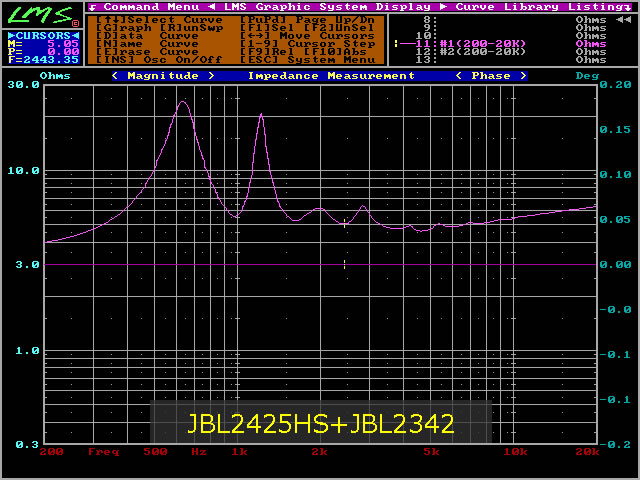Select curve entry 12: #2(200-20K)
The width and height of the screenshot is (640, 480).
click(x=471, y=52)
